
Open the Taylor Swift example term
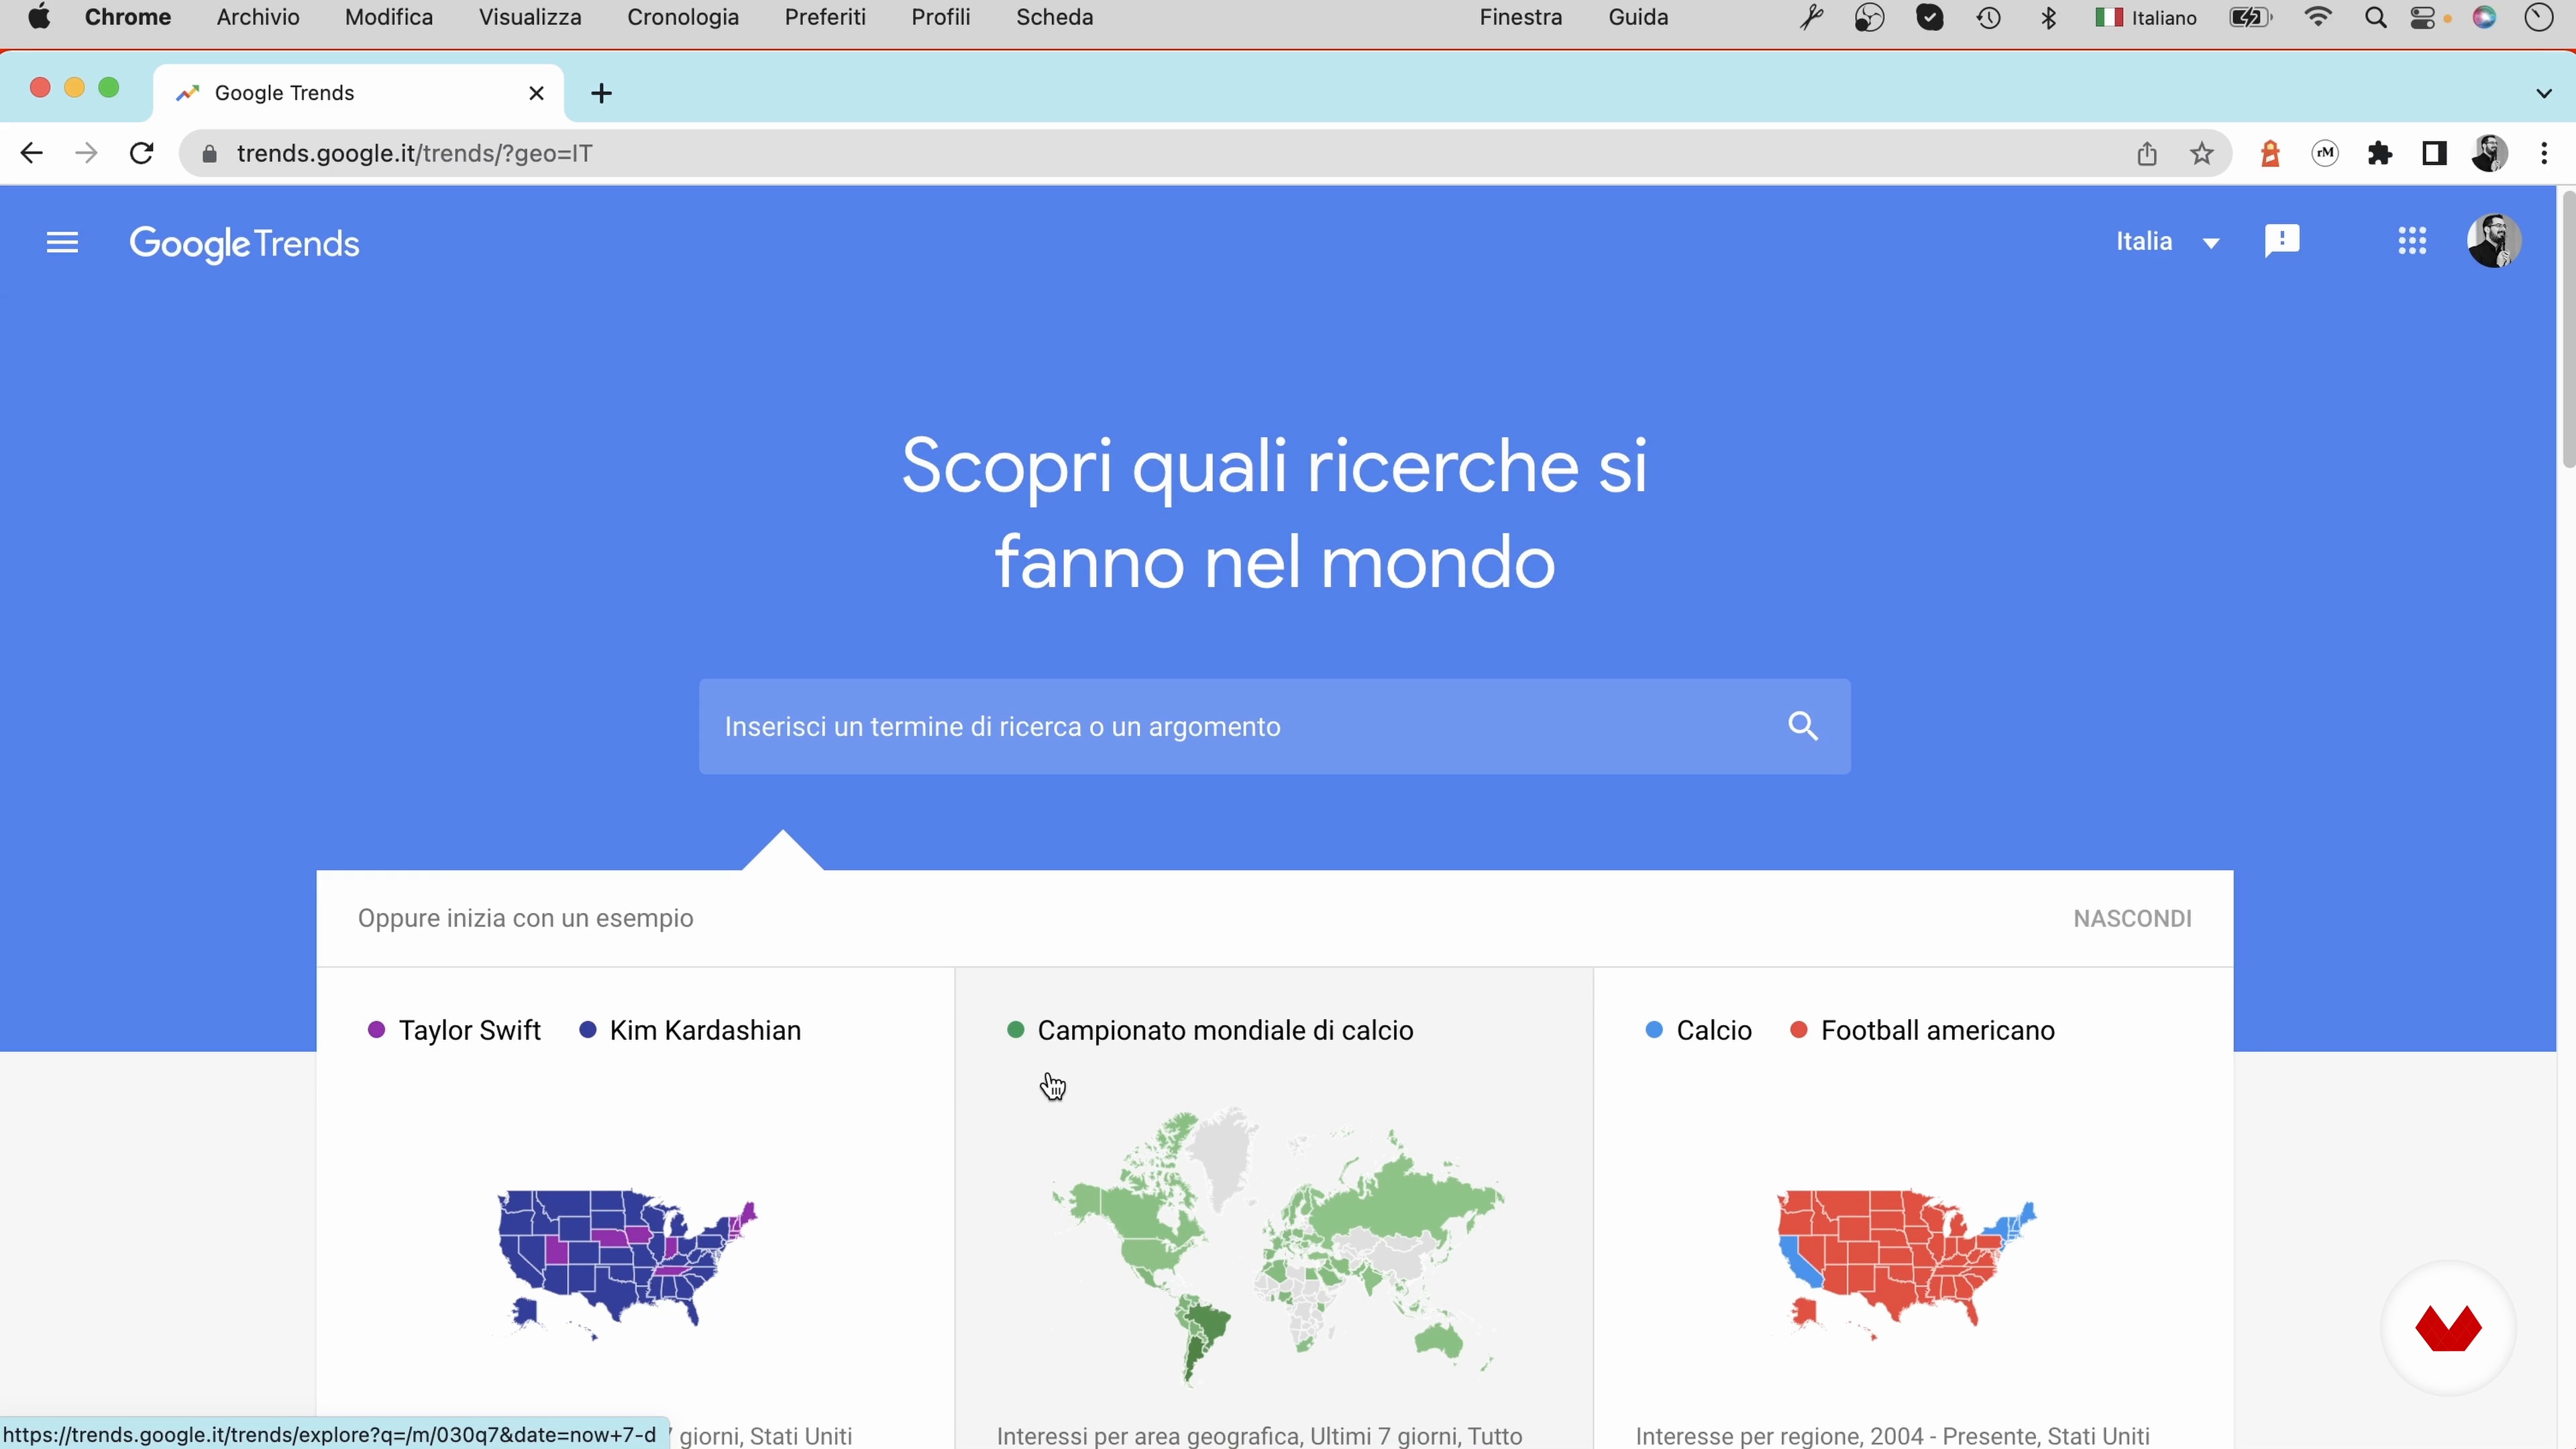tap(469, 1030)
